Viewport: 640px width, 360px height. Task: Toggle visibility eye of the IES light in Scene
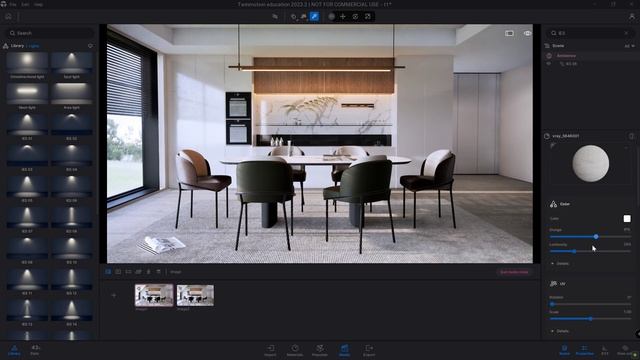[x=549, y=64]
